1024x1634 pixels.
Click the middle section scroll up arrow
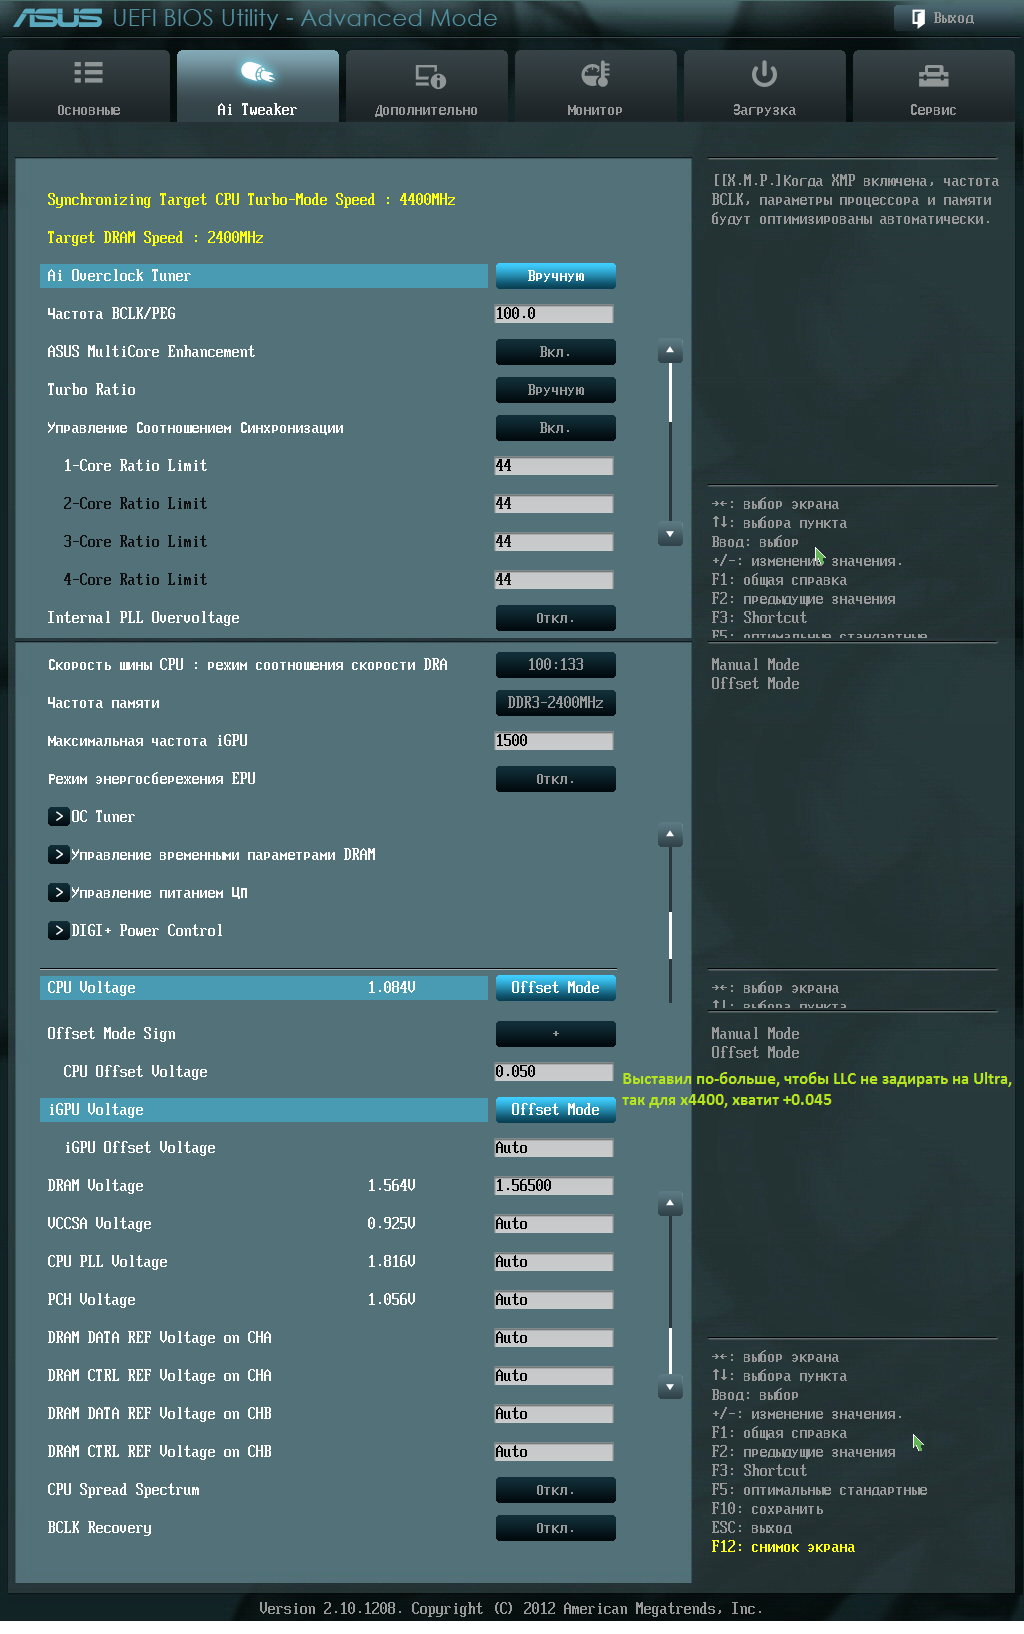pyautogui.click(x=670, y=835)
